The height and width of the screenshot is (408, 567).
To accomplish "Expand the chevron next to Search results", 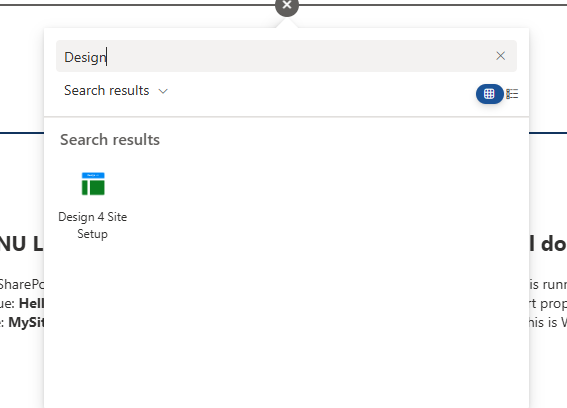I will coord(163,91).
